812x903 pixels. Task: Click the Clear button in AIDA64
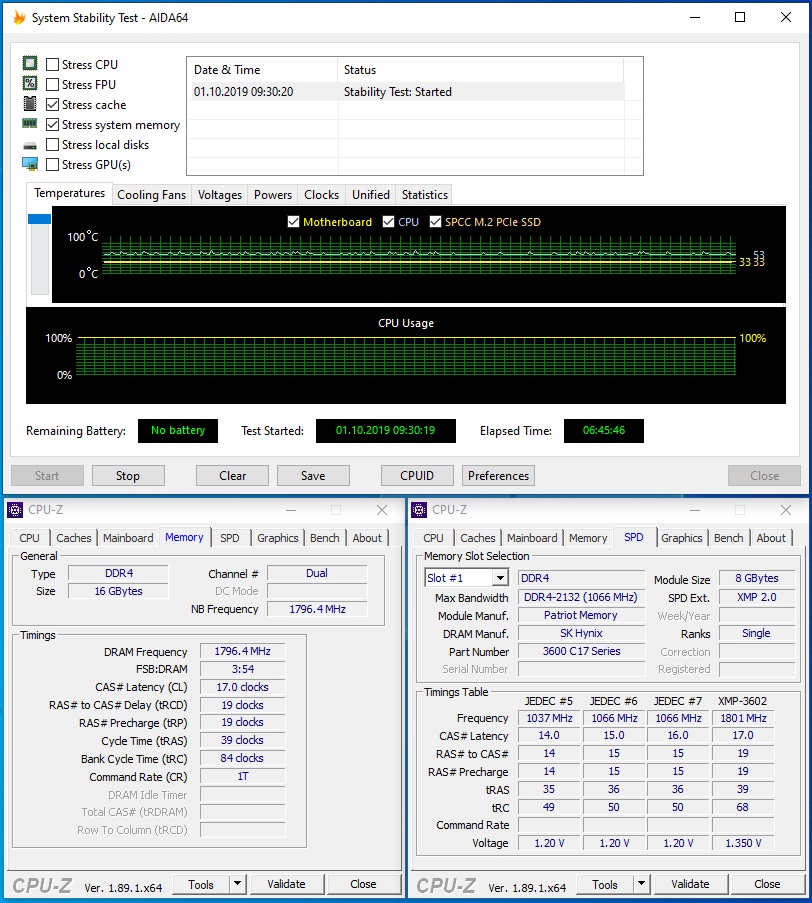pos(232,476)
